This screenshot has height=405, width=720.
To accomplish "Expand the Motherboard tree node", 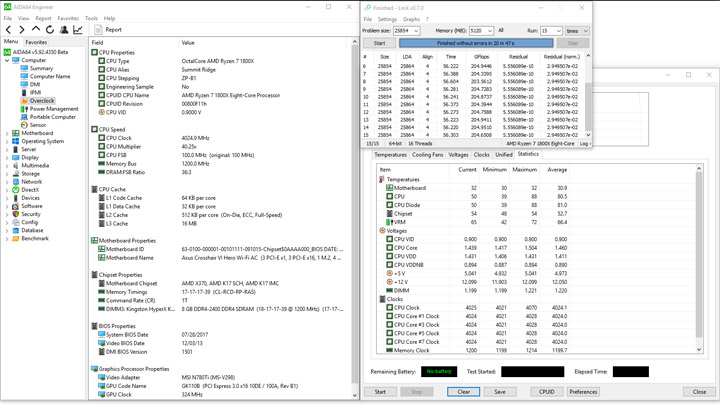I will pyautogui.click(x=7, y=133).
